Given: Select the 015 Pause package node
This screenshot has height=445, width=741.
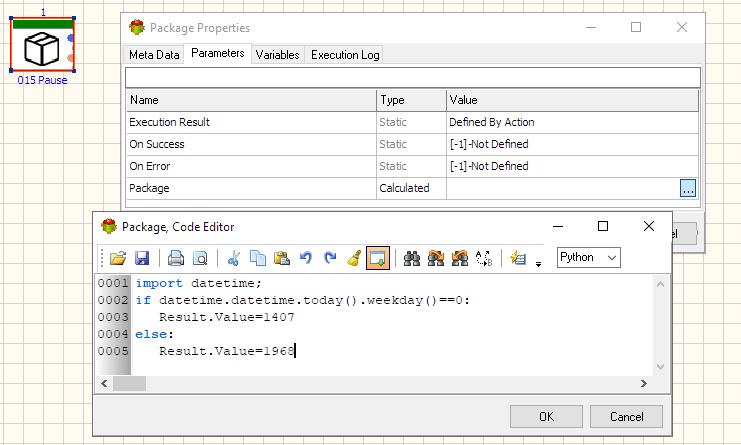Looking at the screenshot, I should tap(42, 44).
